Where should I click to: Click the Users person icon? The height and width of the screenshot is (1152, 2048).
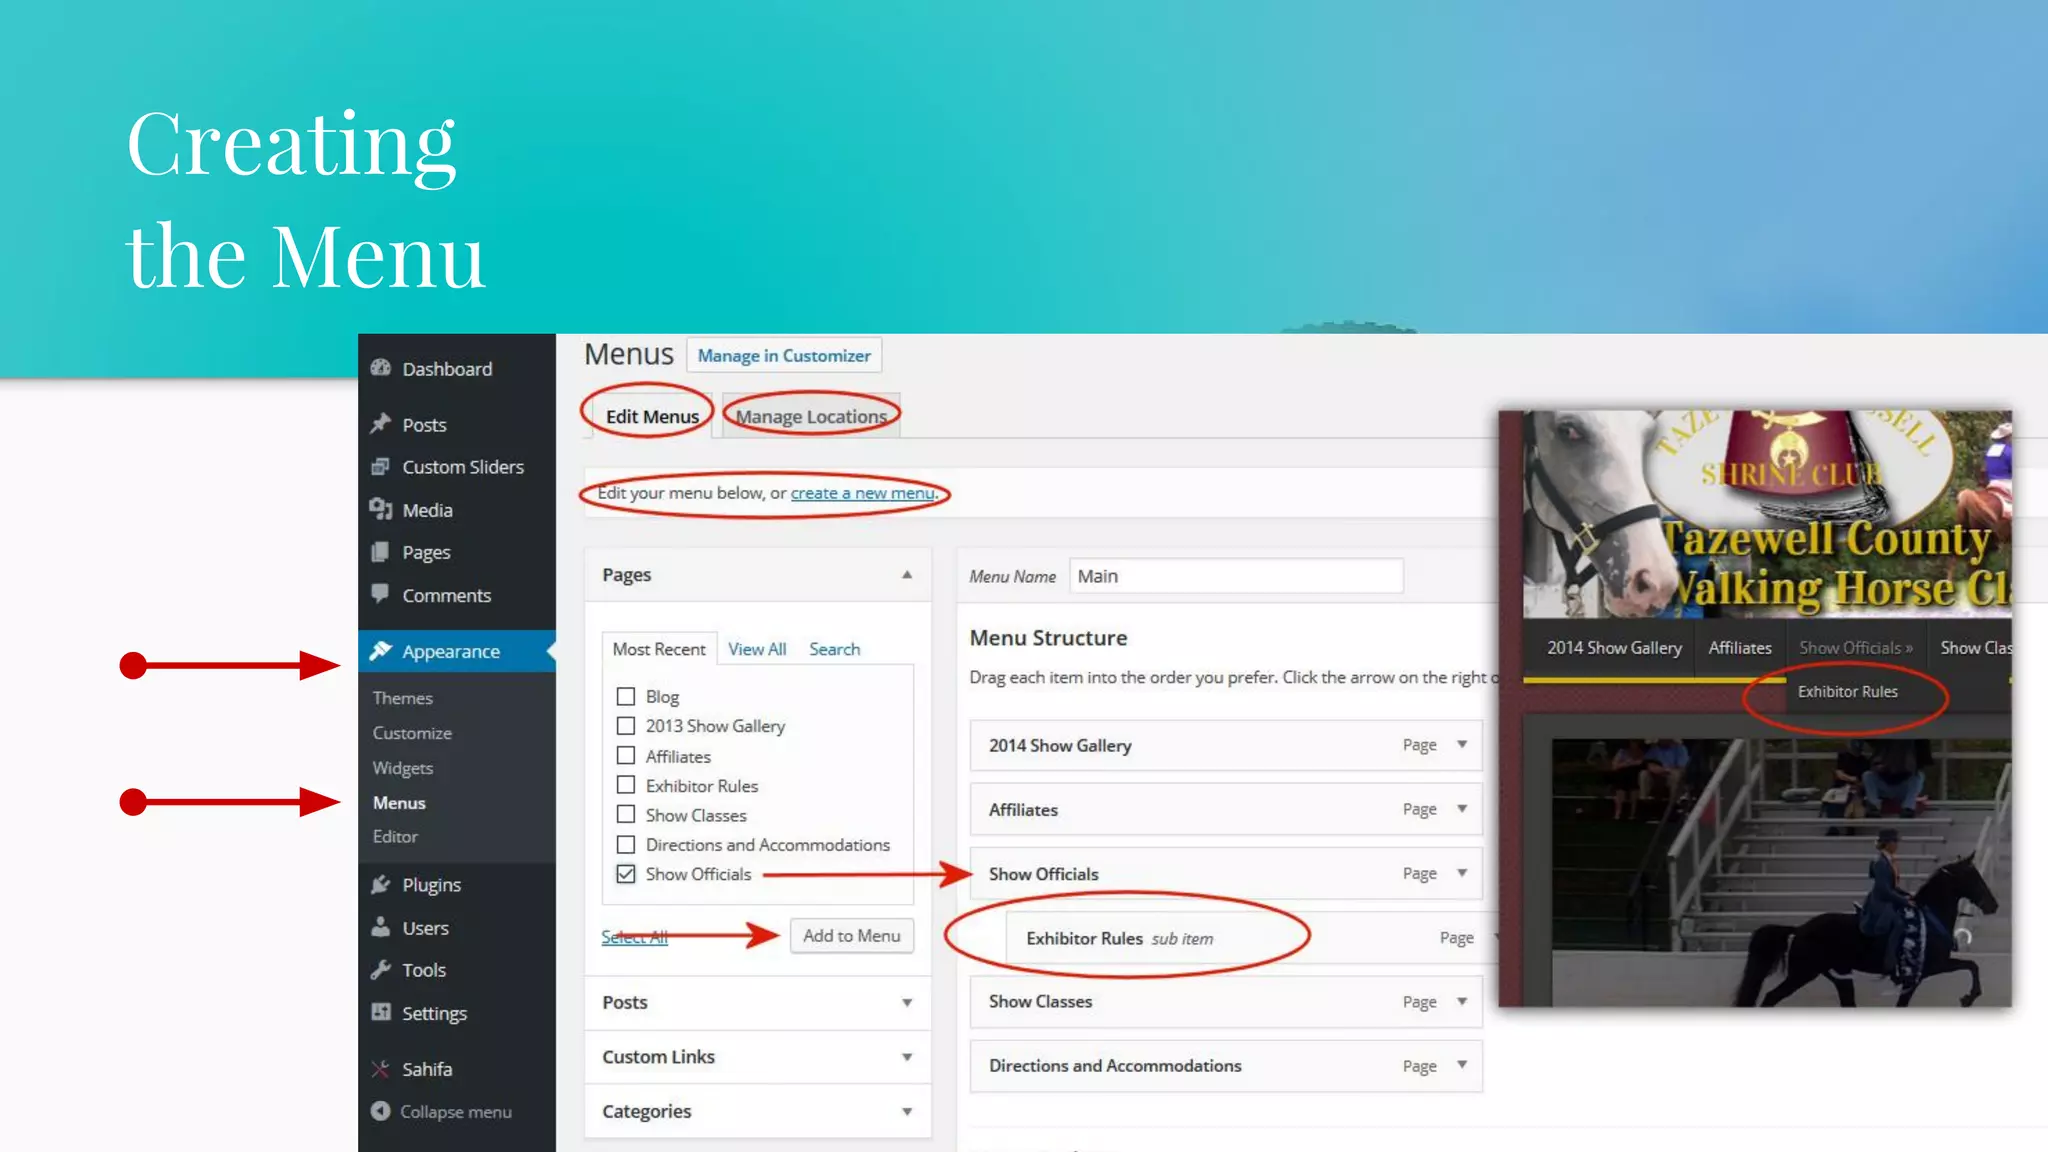380,927
